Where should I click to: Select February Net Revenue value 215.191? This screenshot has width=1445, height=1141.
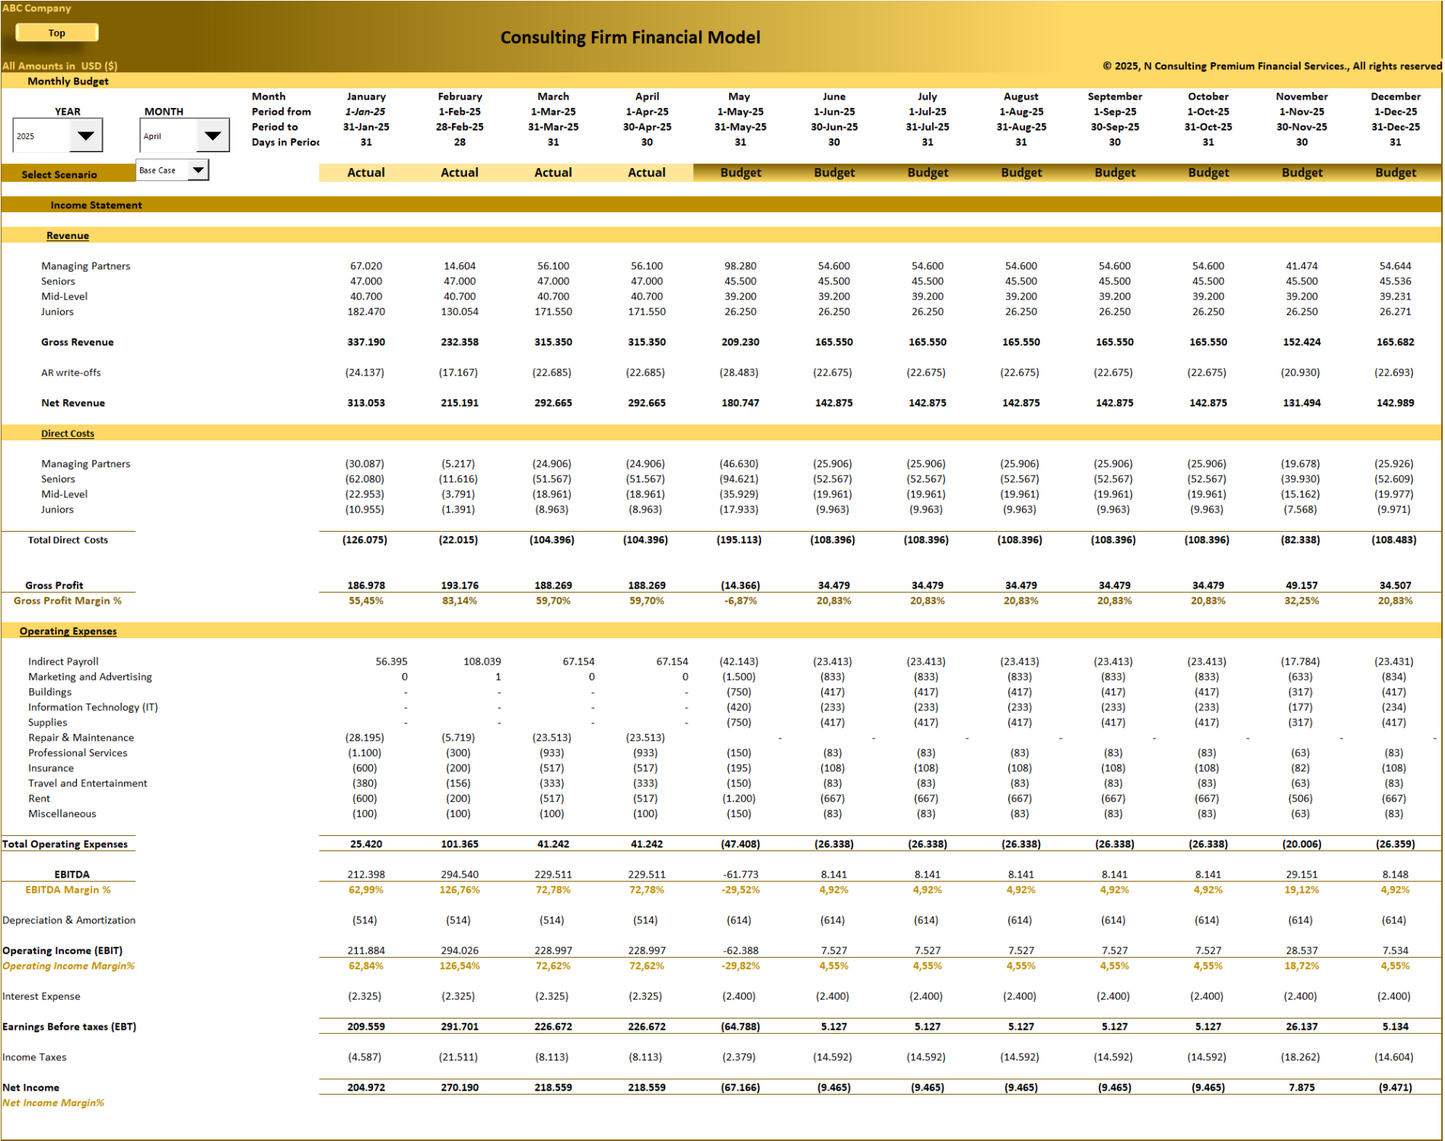(x=460, y=403)
